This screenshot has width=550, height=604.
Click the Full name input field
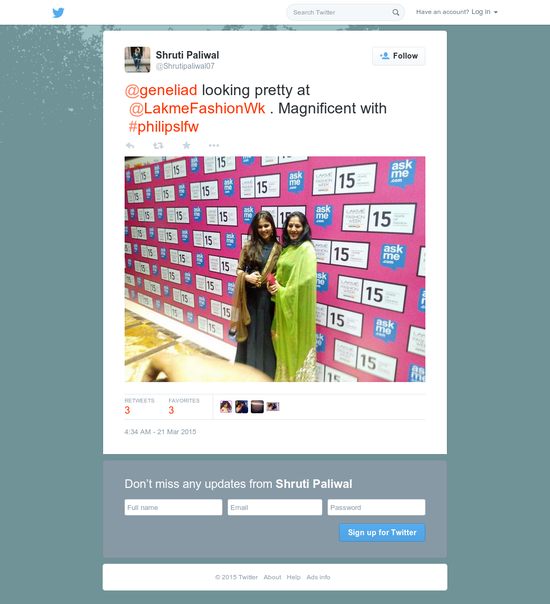click(x=173, y=507)
